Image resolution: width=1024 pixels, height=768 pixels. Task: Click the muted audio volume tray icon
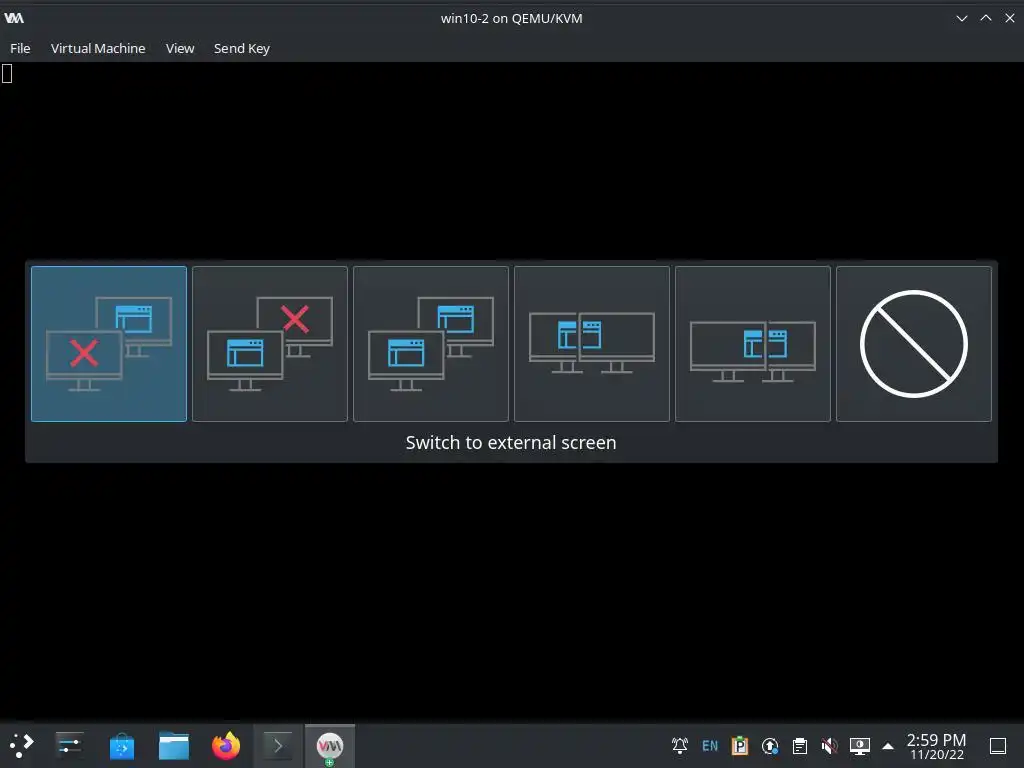[x=829, y=745]
